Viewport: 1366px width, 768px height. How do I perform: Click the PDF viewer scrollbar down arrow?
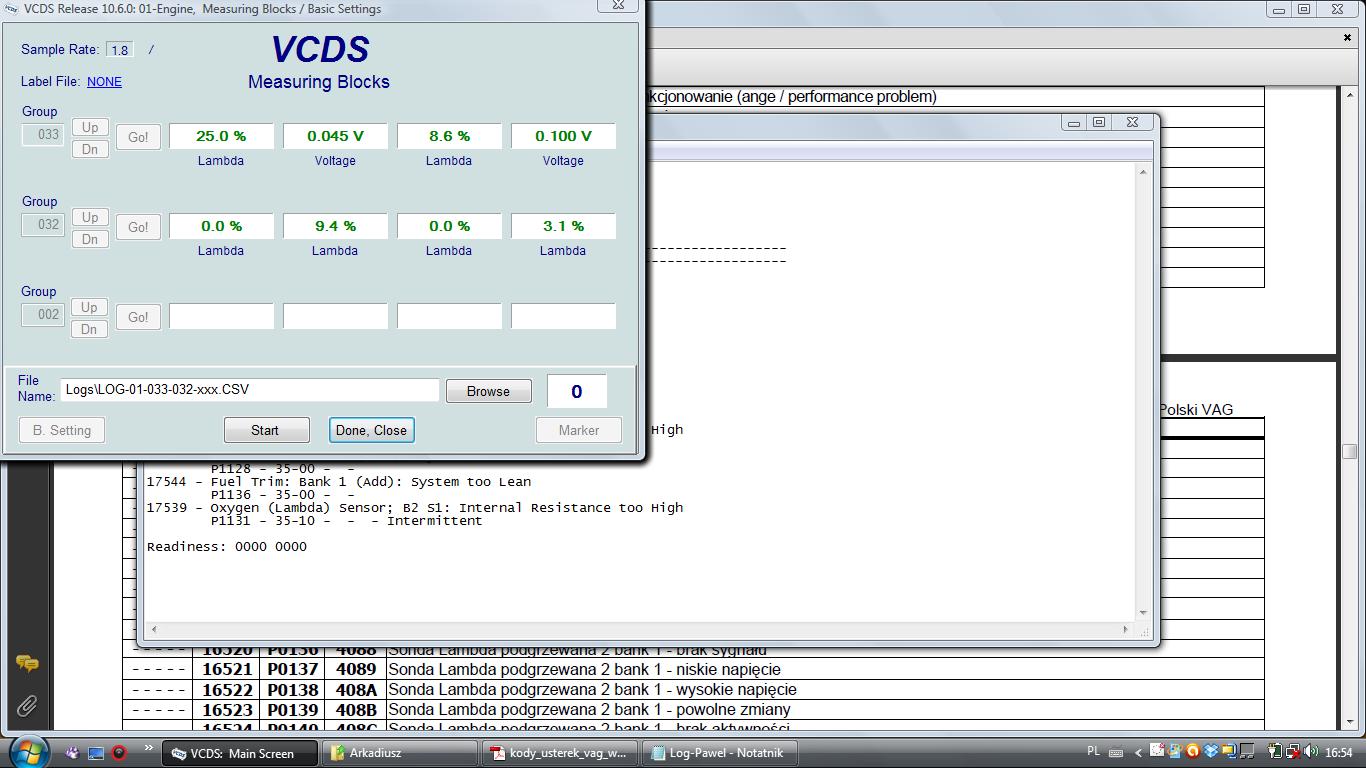pos(1348,721)
